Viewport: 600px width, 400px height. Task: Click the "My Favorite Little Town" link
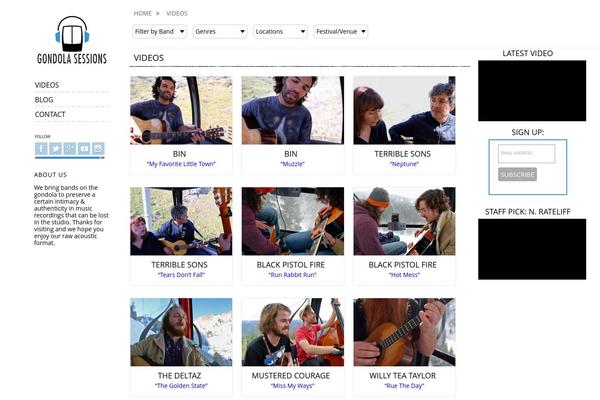point(181,164)
